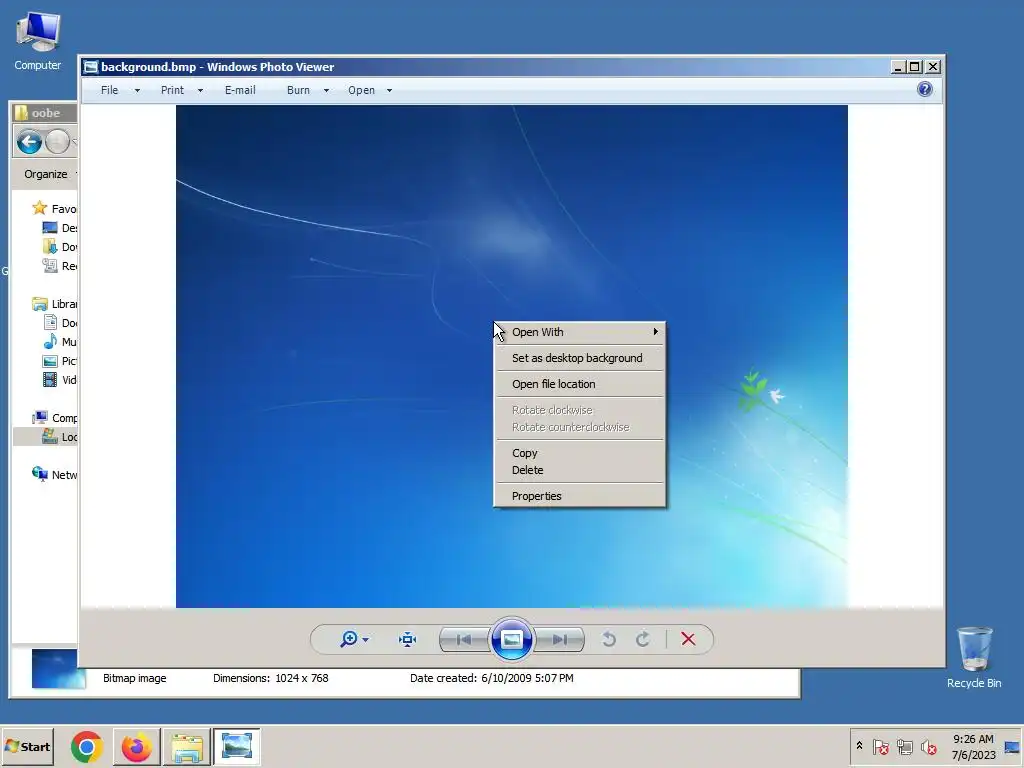Click Show desktop icon at taskbar end
This screenshot has width=1024, height=768.
pos(1013,747)
